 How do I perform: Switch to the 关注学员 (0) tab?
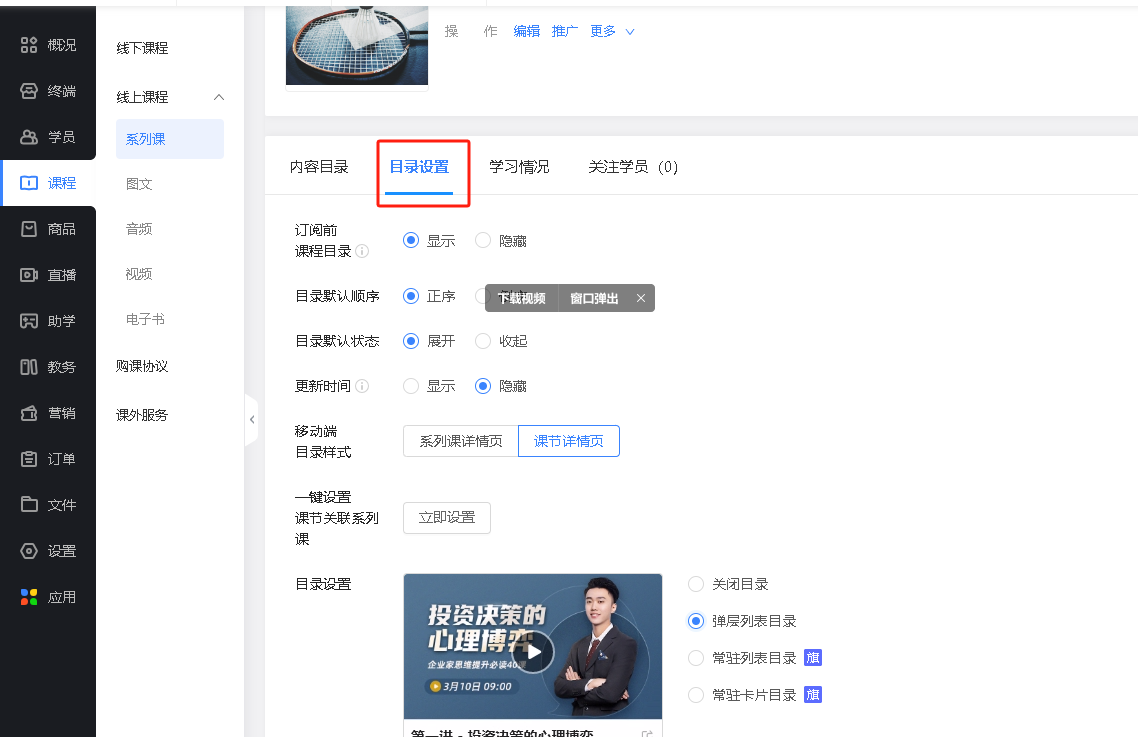(633, 167)
